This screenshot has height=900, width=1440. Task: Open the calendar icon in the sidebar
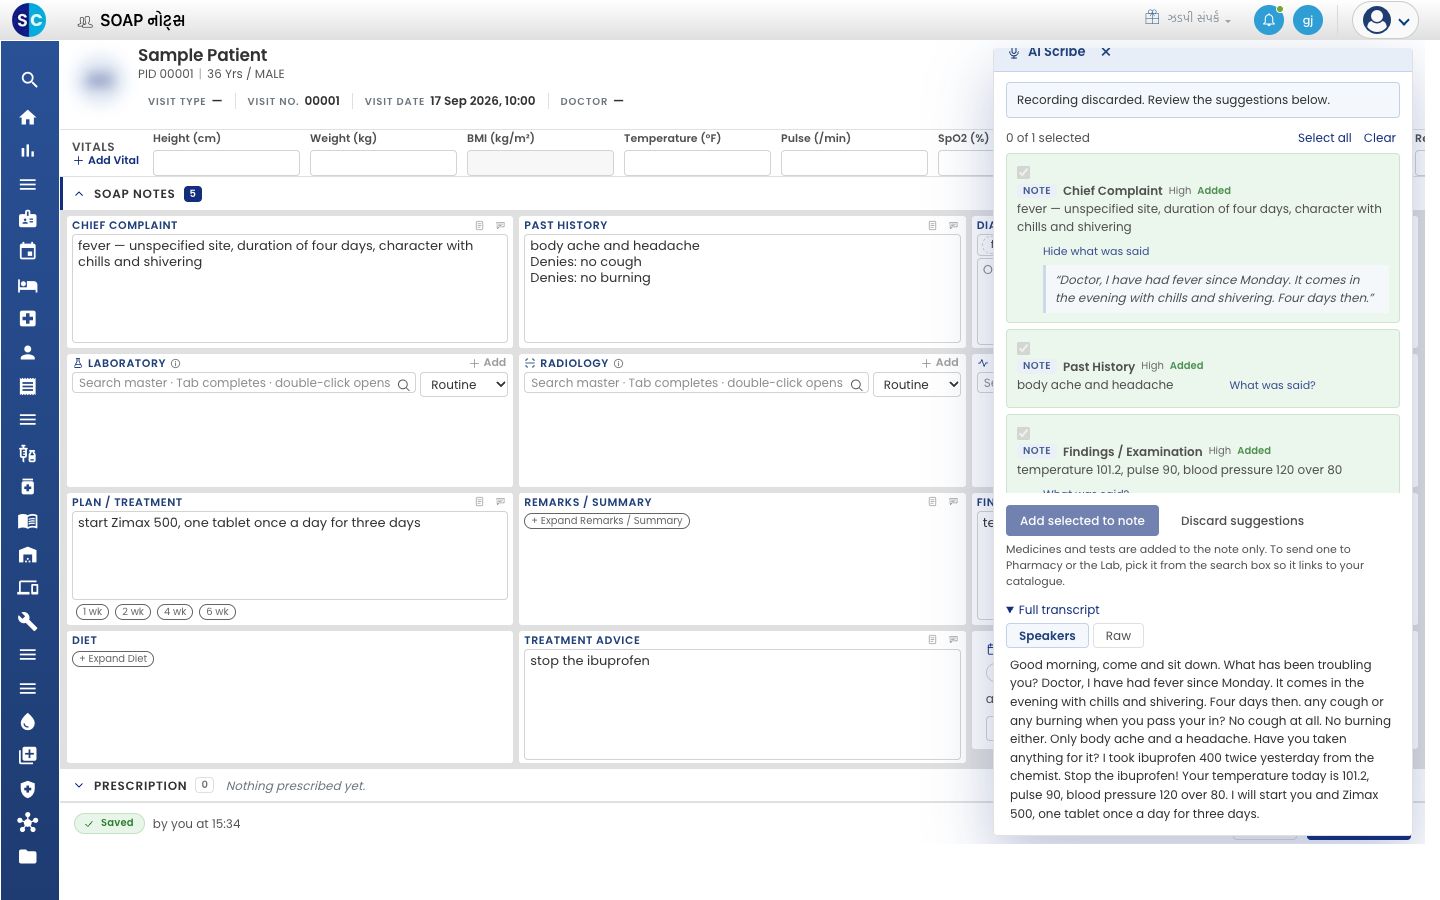pyautogui.click(x=28, y=252)
